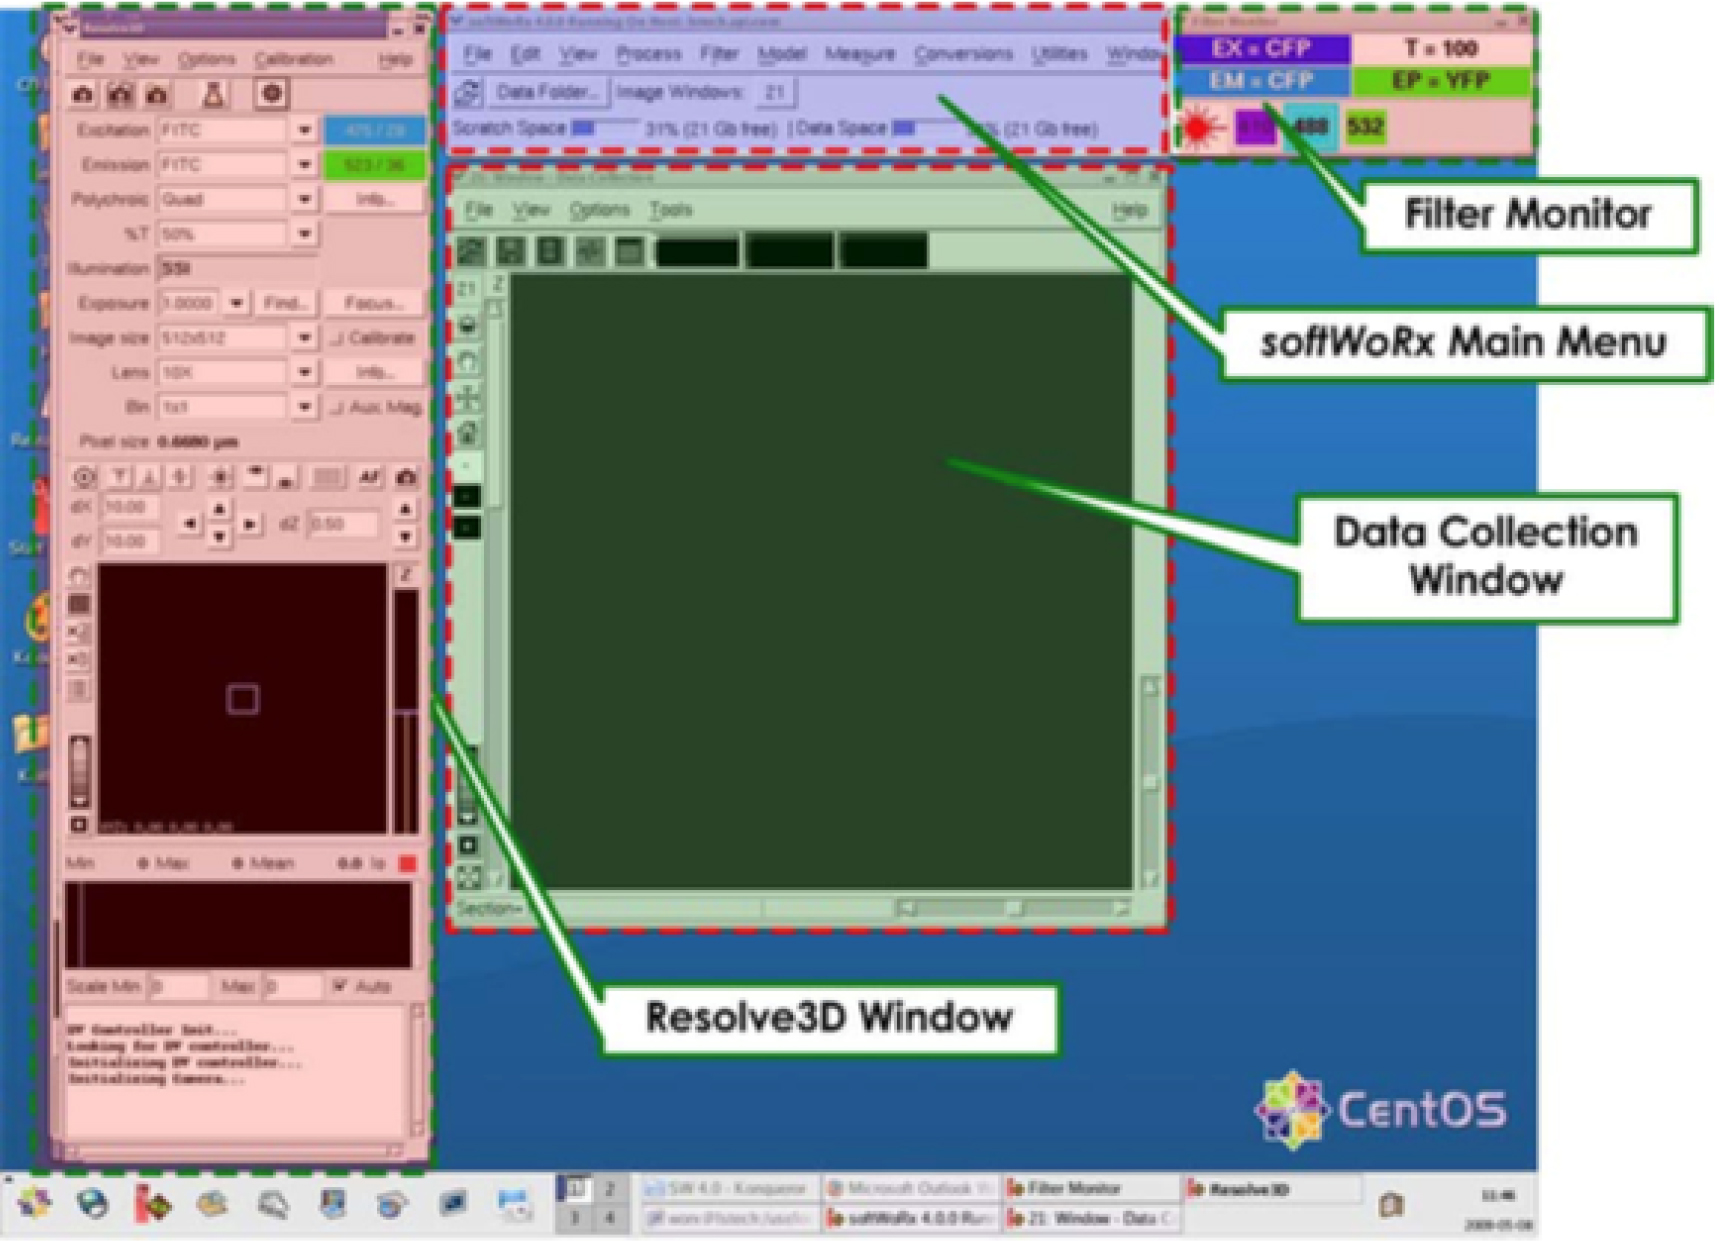This screenshot has height=1243, width=1719.
Task: Open the Bin dropdown
Action: pyautogui.click(x=304, y=407)
